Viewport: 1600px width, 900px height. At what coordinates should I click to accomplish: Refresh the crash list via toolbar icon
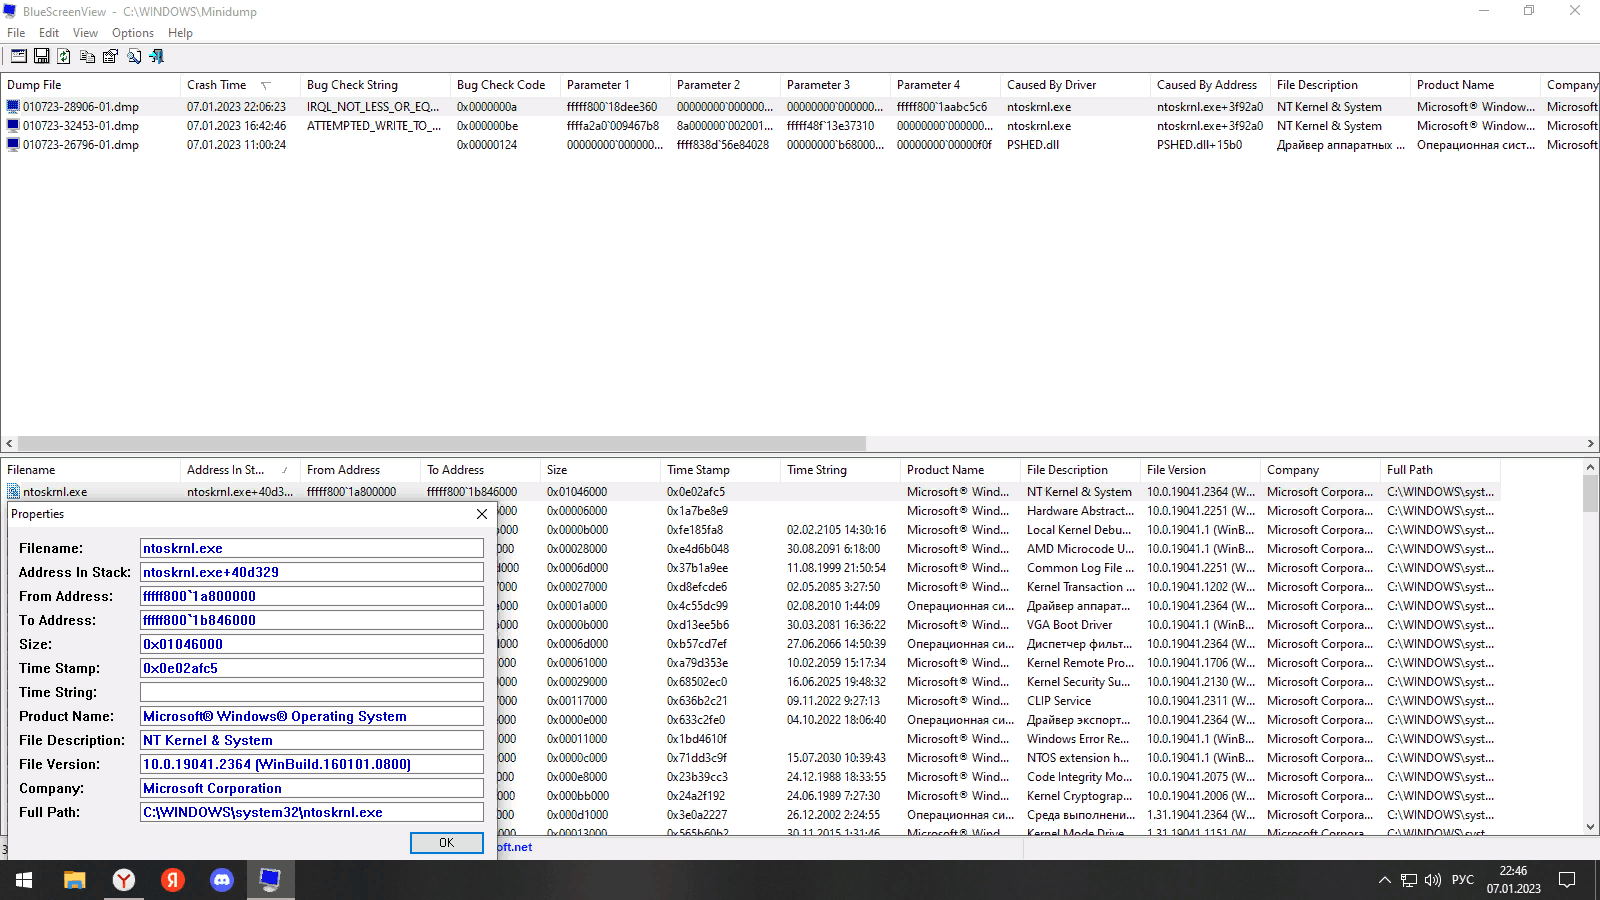[65, 57]
